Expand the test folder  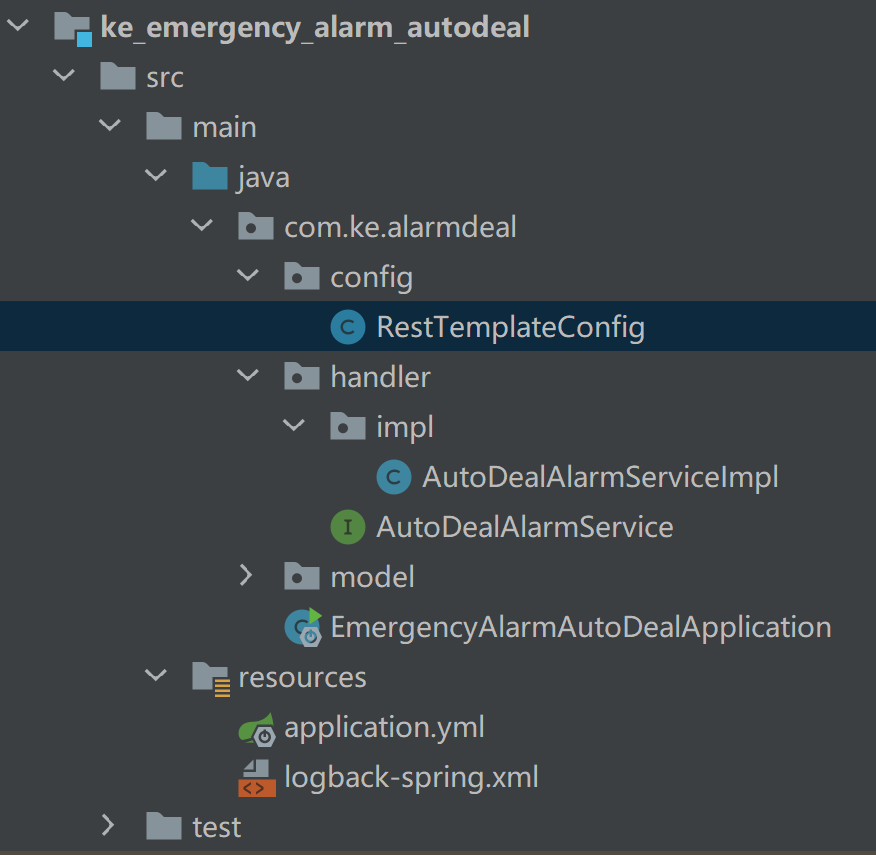tap(109, 826)
